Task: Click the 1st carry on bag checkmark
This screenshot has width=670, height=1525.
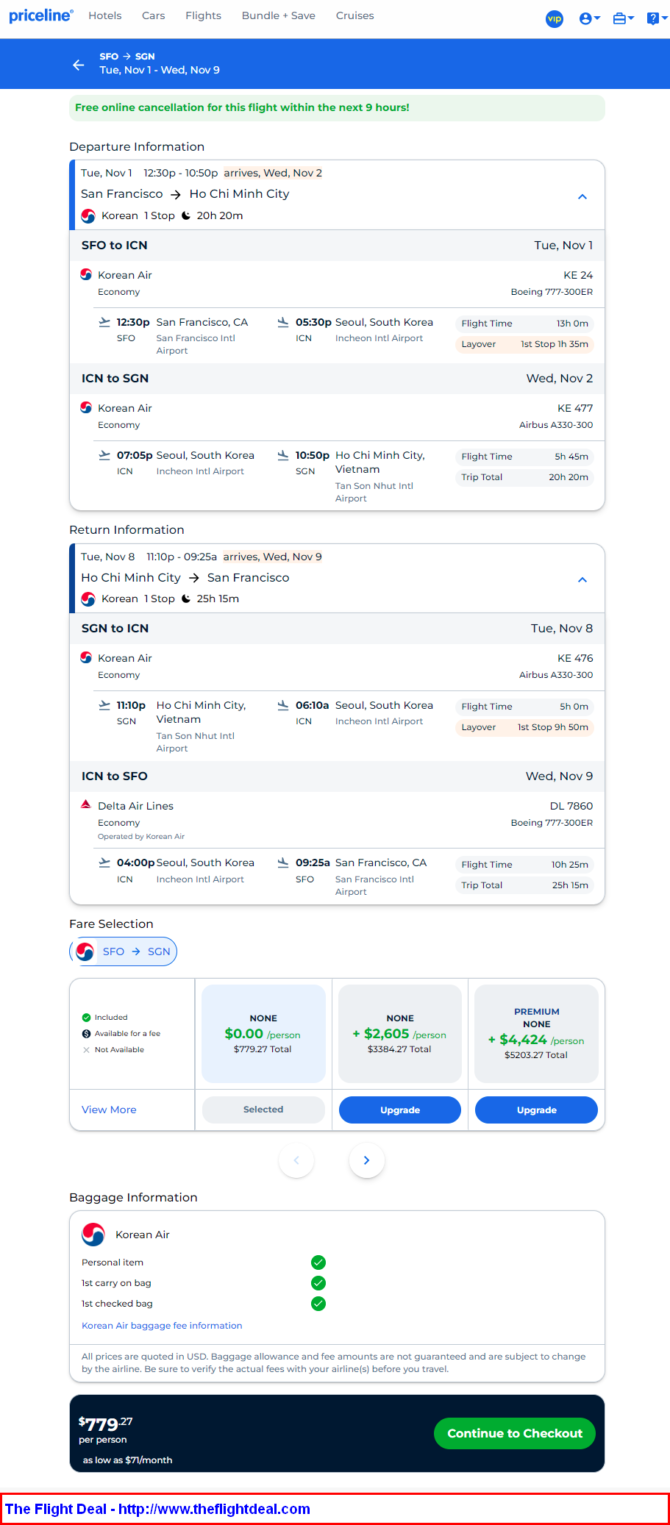Action: (318, 1283)
